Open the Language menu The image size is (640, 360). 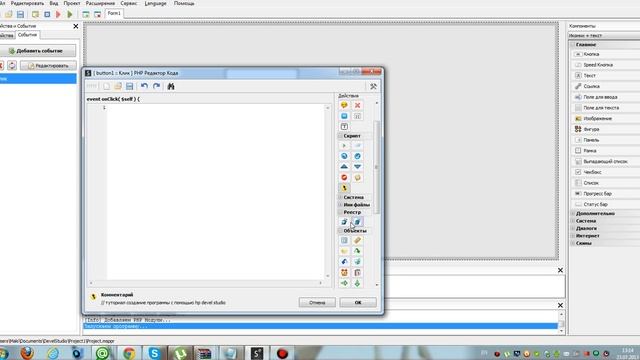click(156, 3)
